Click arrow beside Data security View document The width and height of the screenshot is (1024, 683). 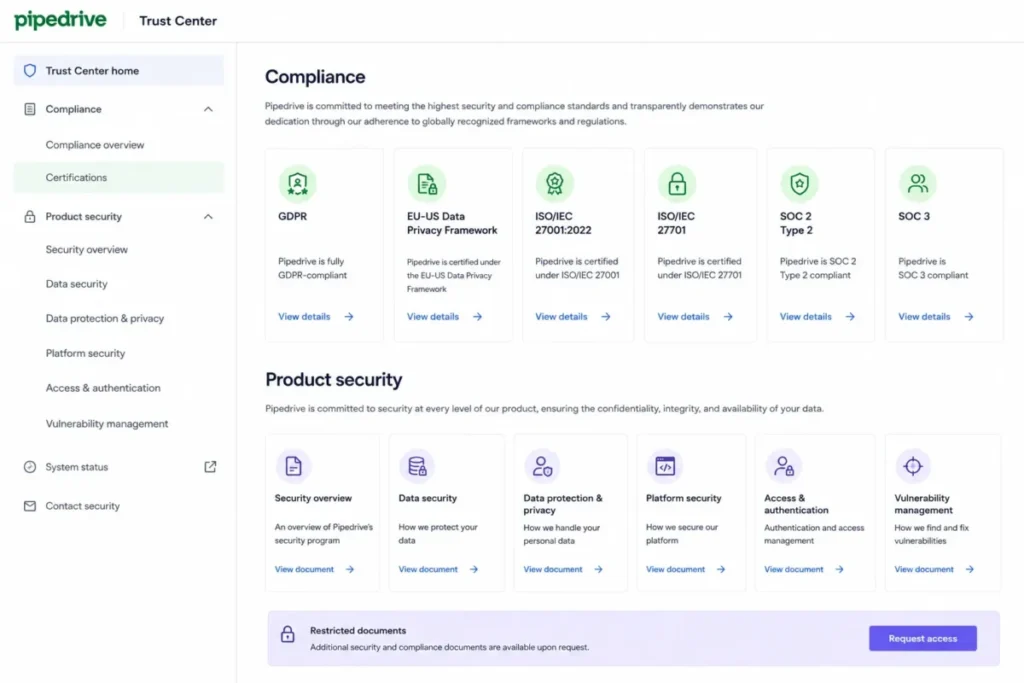(473, 569)
